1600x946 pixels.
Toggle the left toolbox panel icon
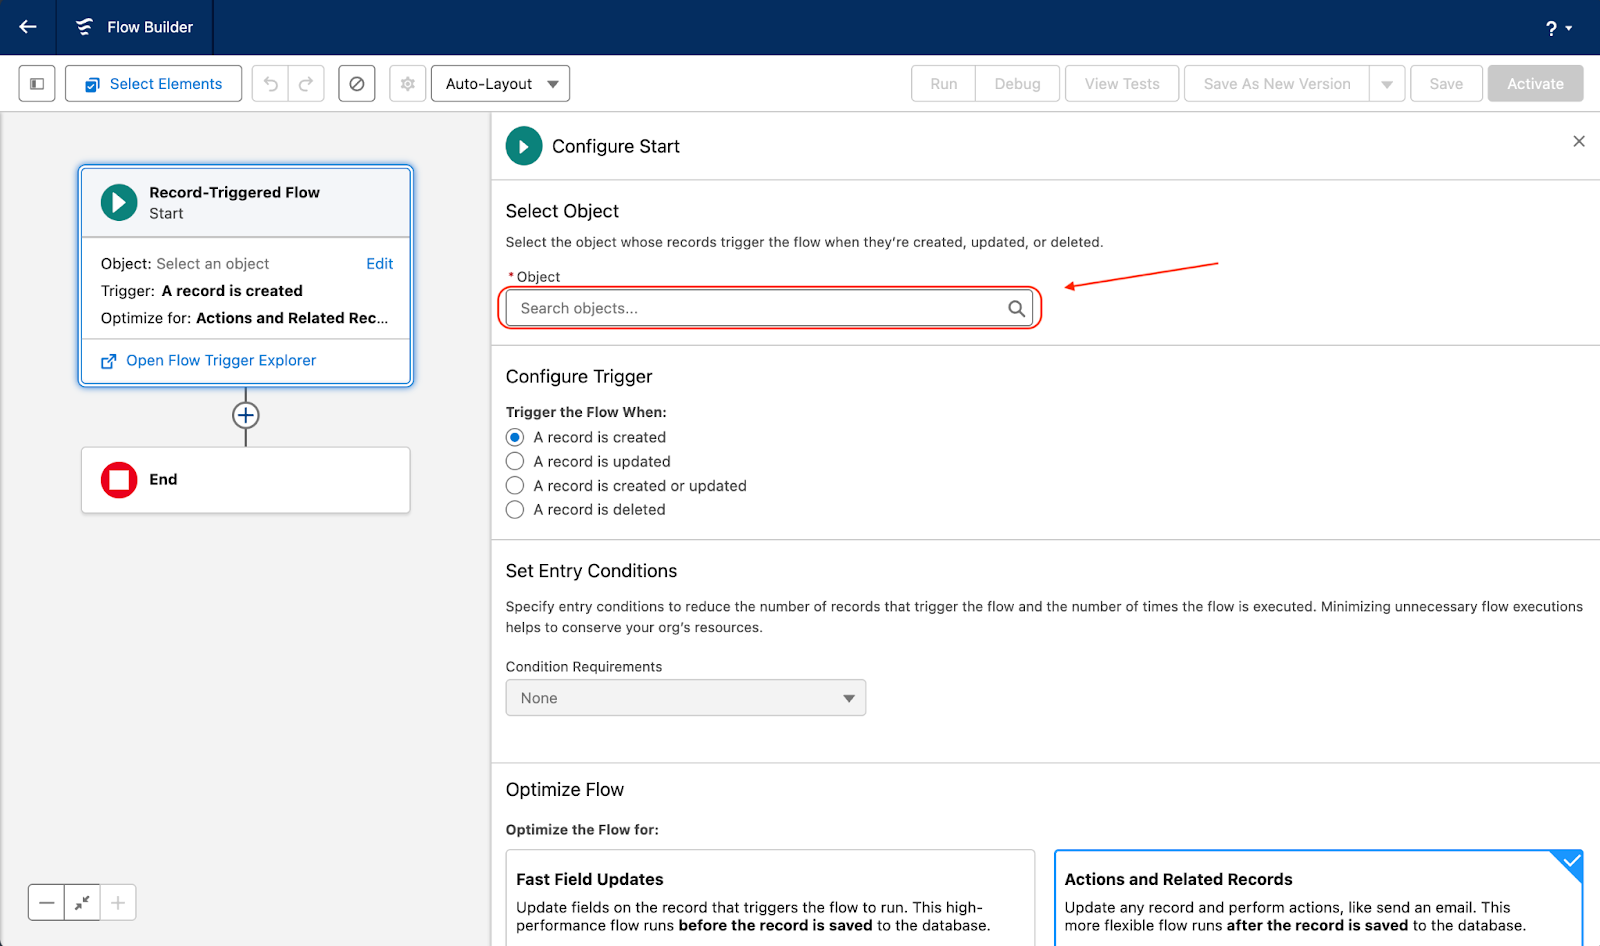point(37,84)
